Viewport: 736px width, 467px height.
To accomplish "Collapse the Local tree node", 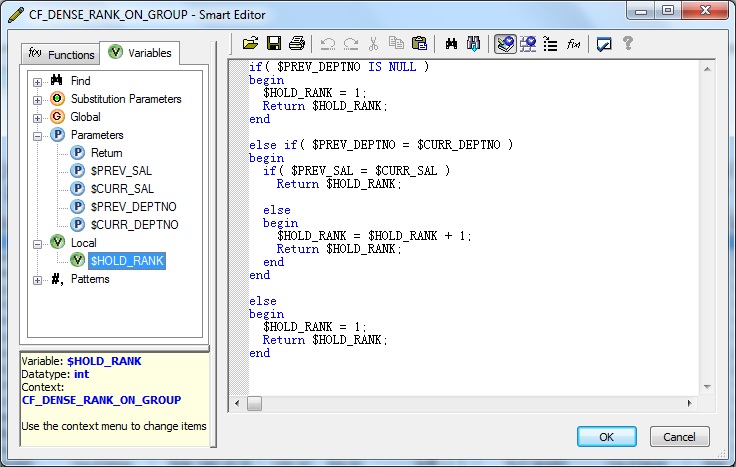I will point(38,244).
